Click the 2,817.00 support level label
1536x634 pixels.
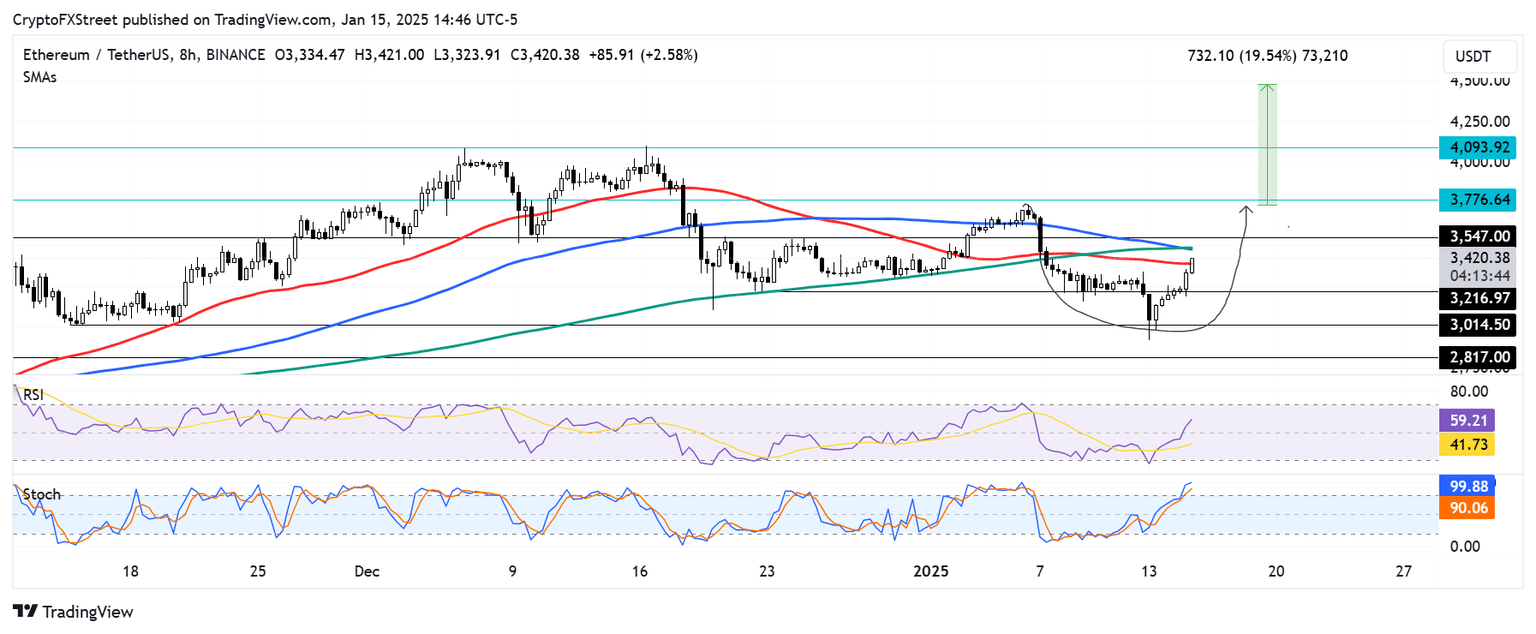[x=1479, y=357]
